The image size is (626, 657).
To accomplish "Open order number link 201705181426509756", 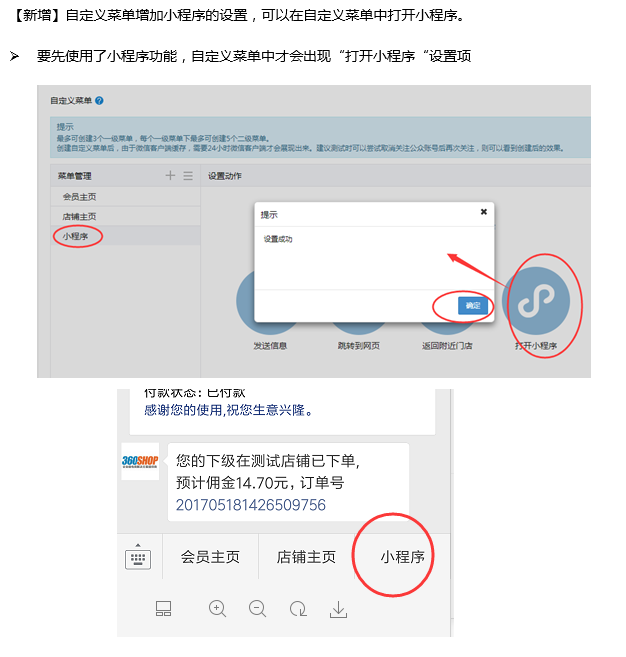I will coord(251,505).
